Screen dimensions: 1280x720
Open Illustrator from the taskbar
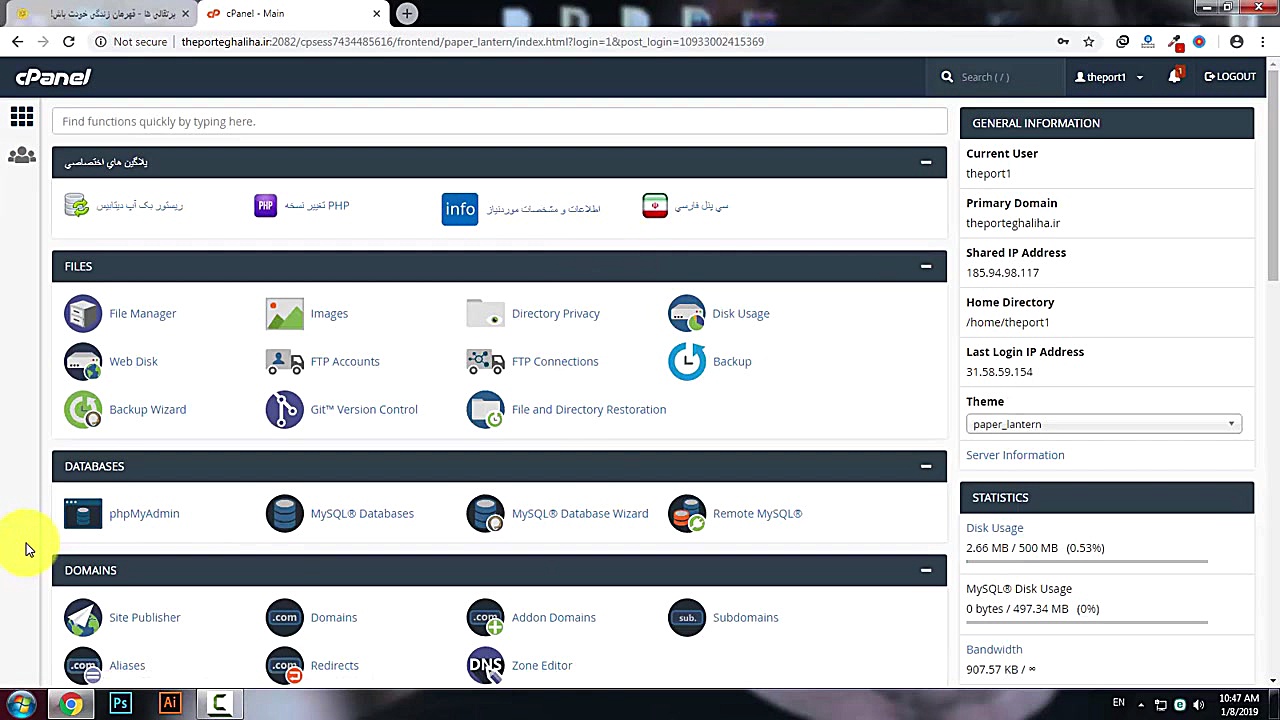click(x=169, y=704)
